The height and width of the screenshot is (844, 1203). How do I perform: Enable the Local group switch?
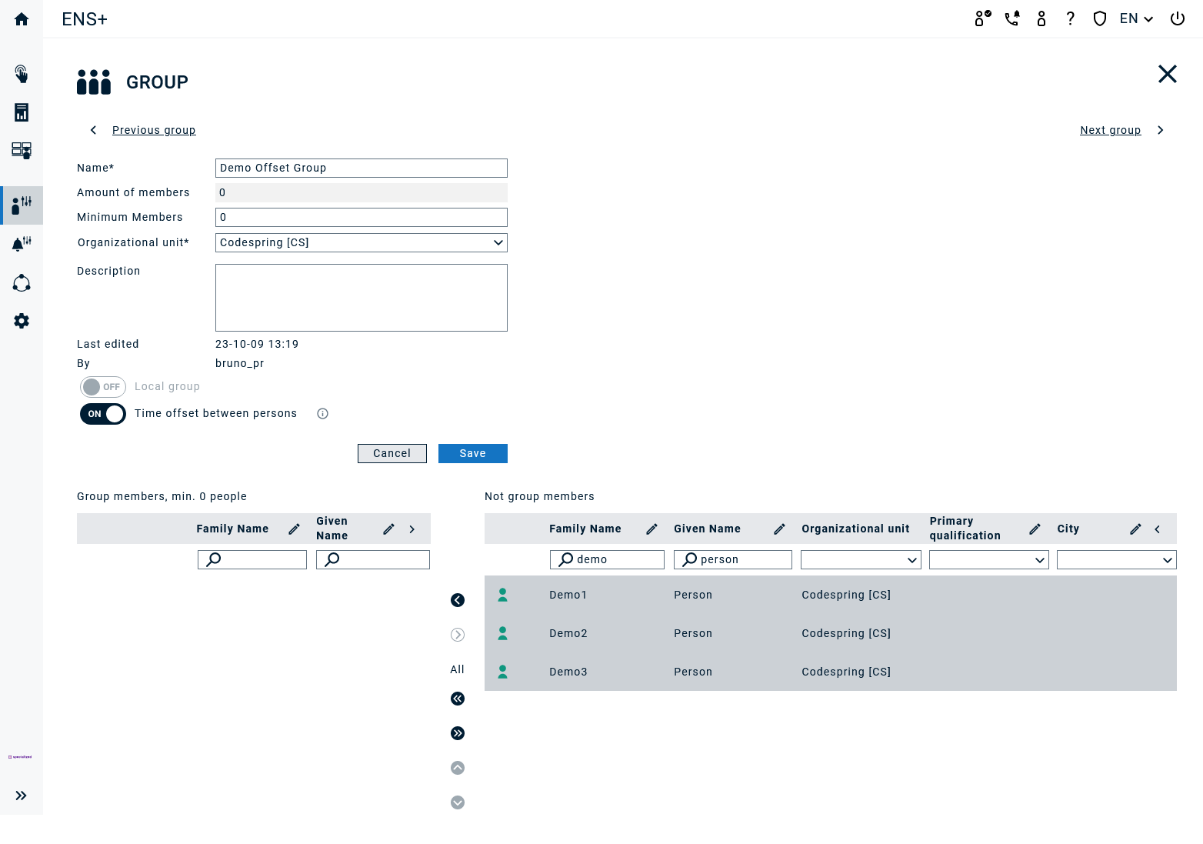point(102,386)
